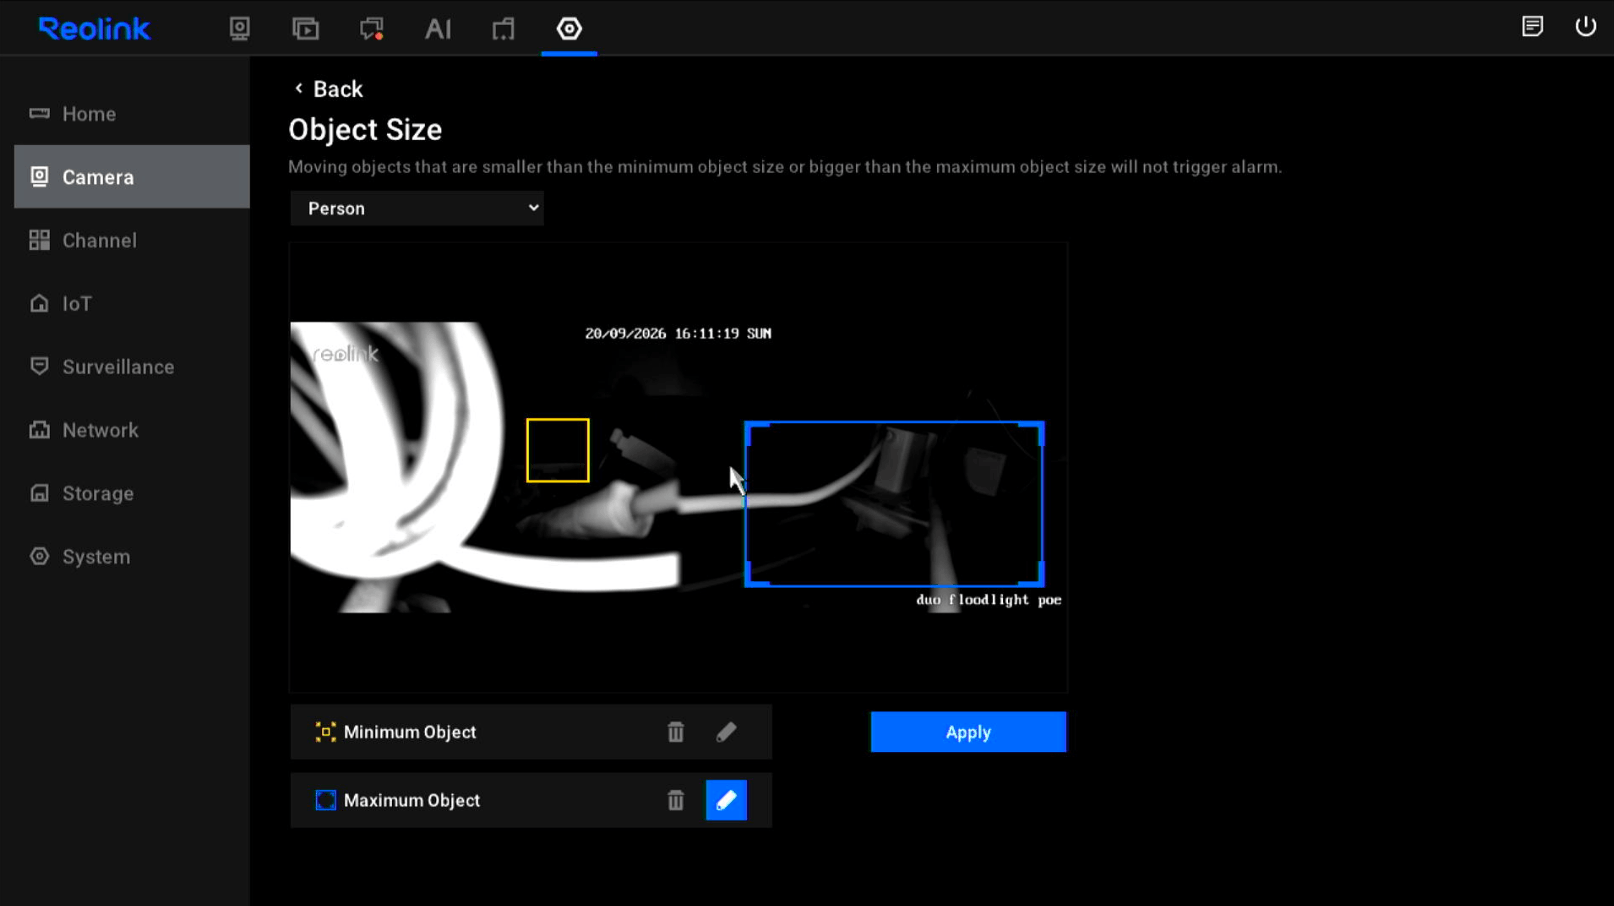Open the playback tab icon

pos(305,28)
